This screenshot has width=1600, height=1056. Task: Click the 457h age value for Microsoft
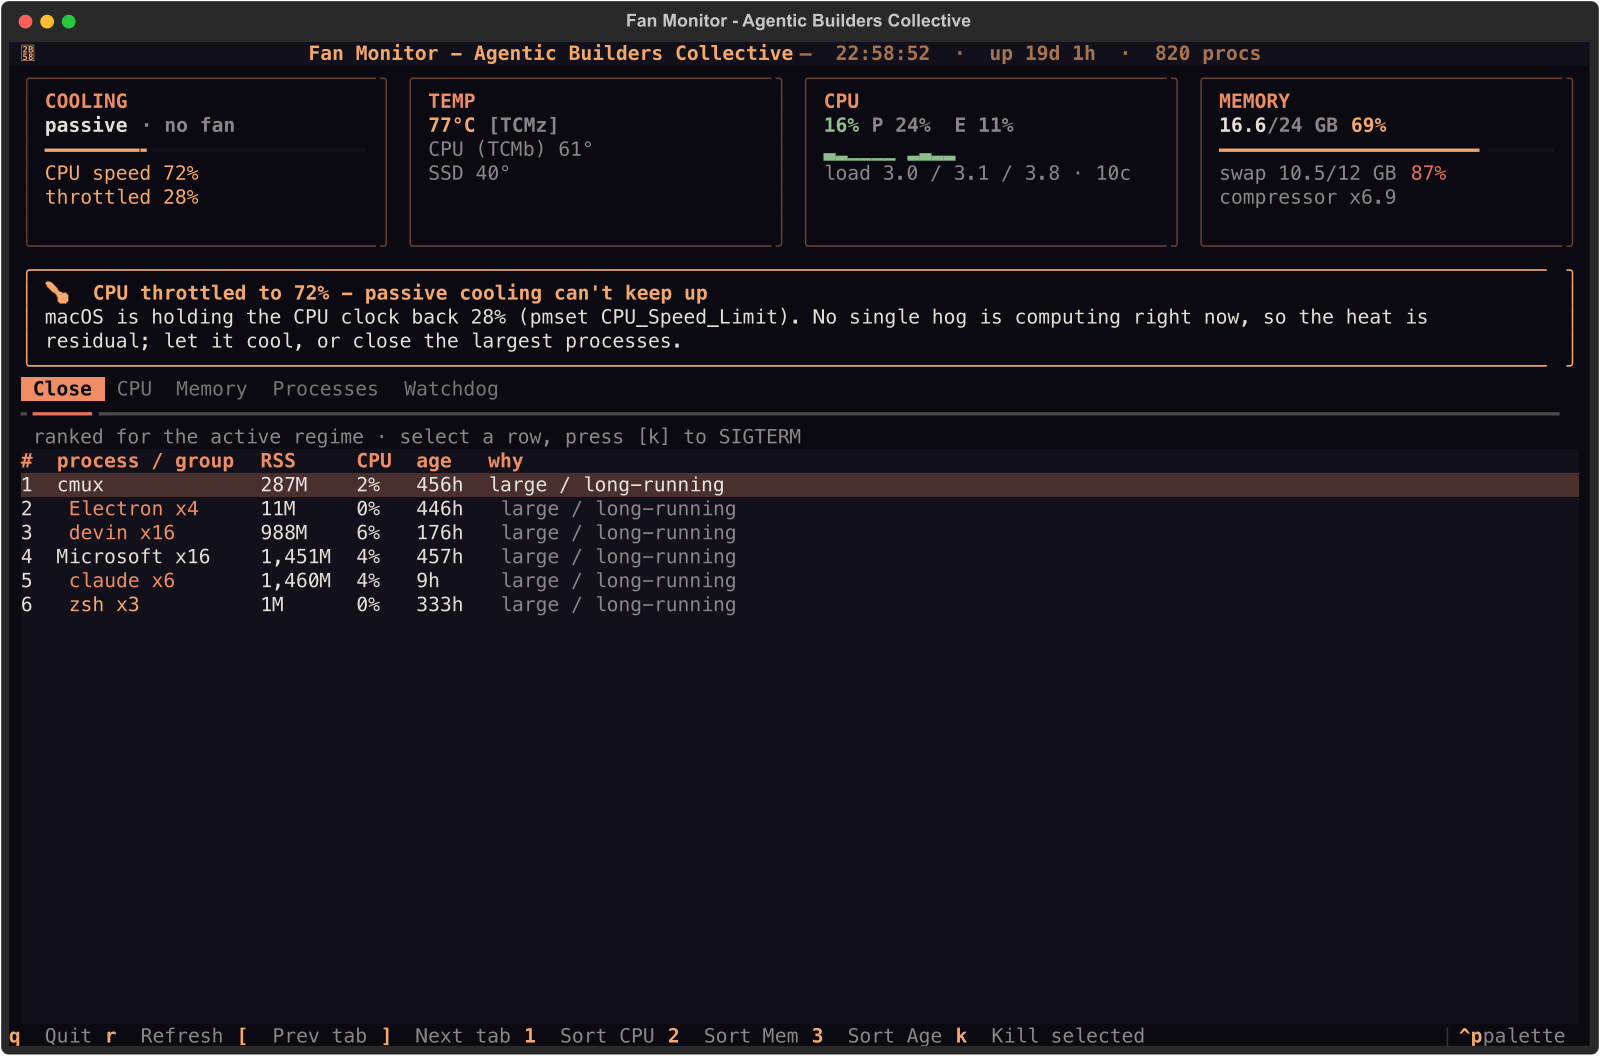coord(440,557)
